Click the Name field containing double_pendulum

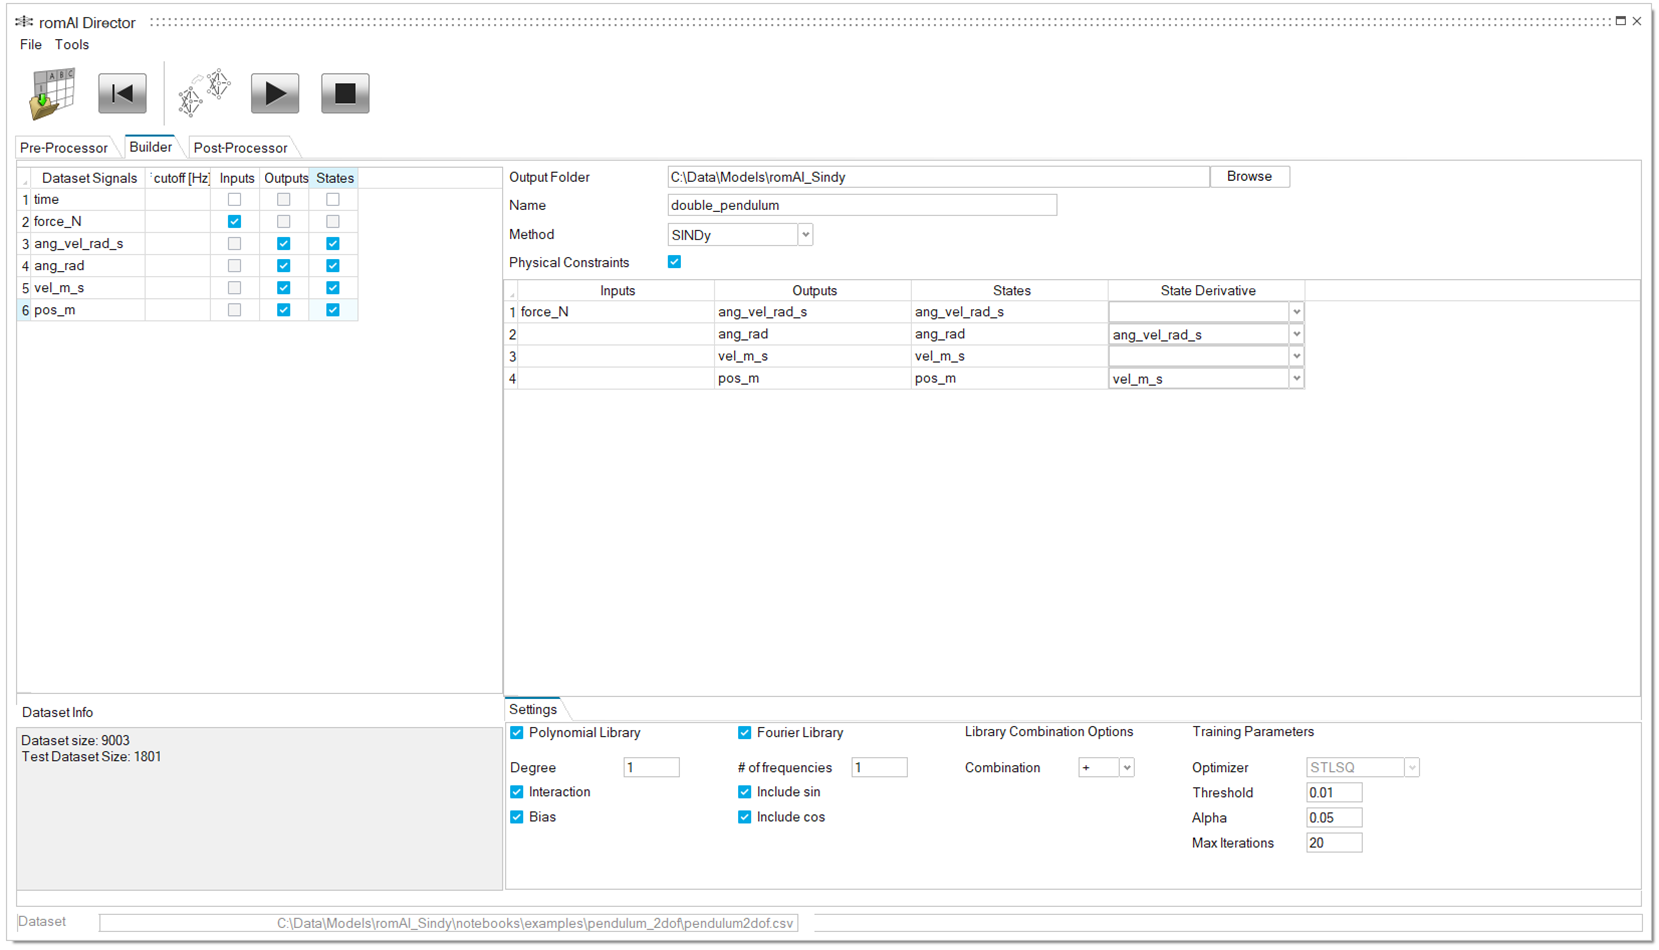point(861,206)
